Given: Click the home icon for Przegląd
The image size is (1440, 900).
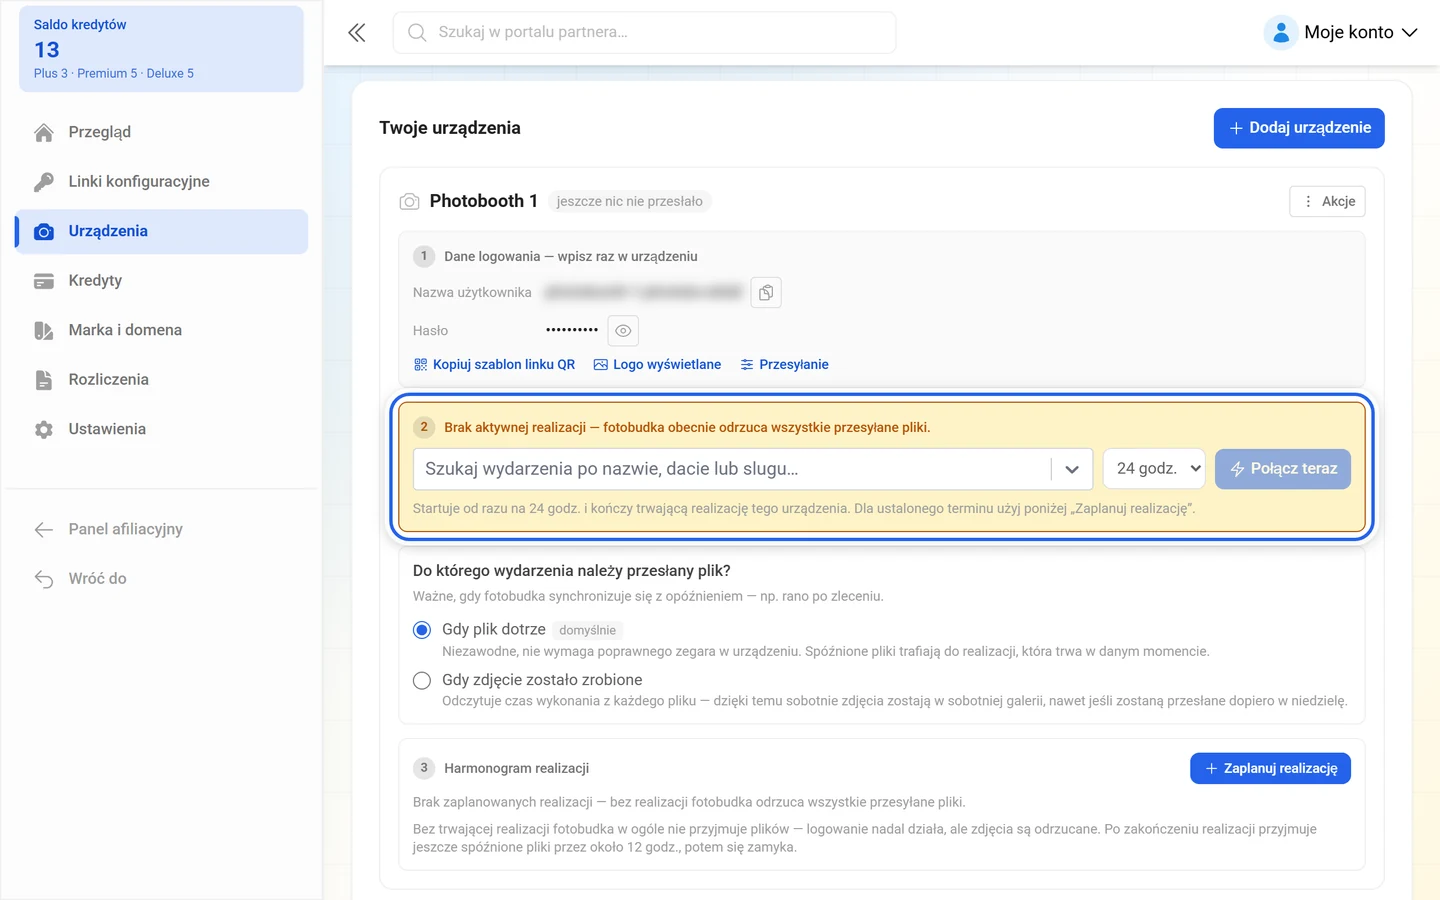Looking at the screenshot, I should click(x=44, y=133).
